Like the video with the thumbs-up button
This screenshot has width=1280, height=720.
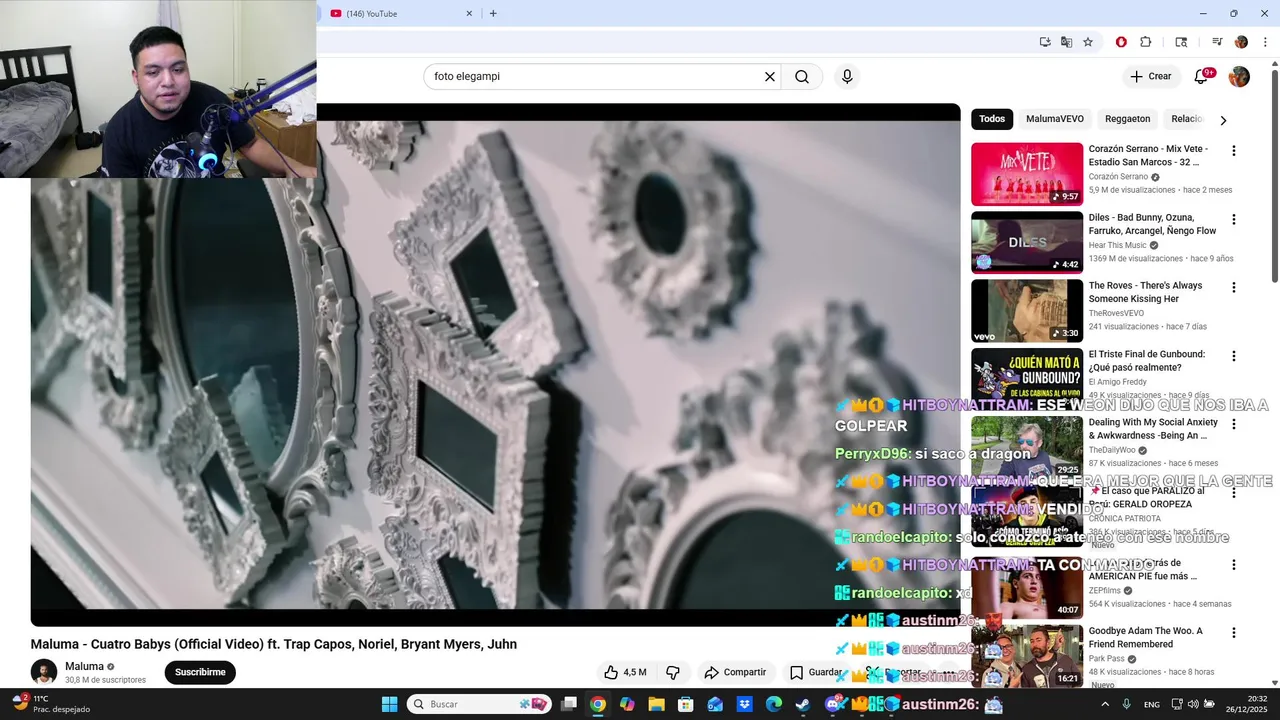625,672
